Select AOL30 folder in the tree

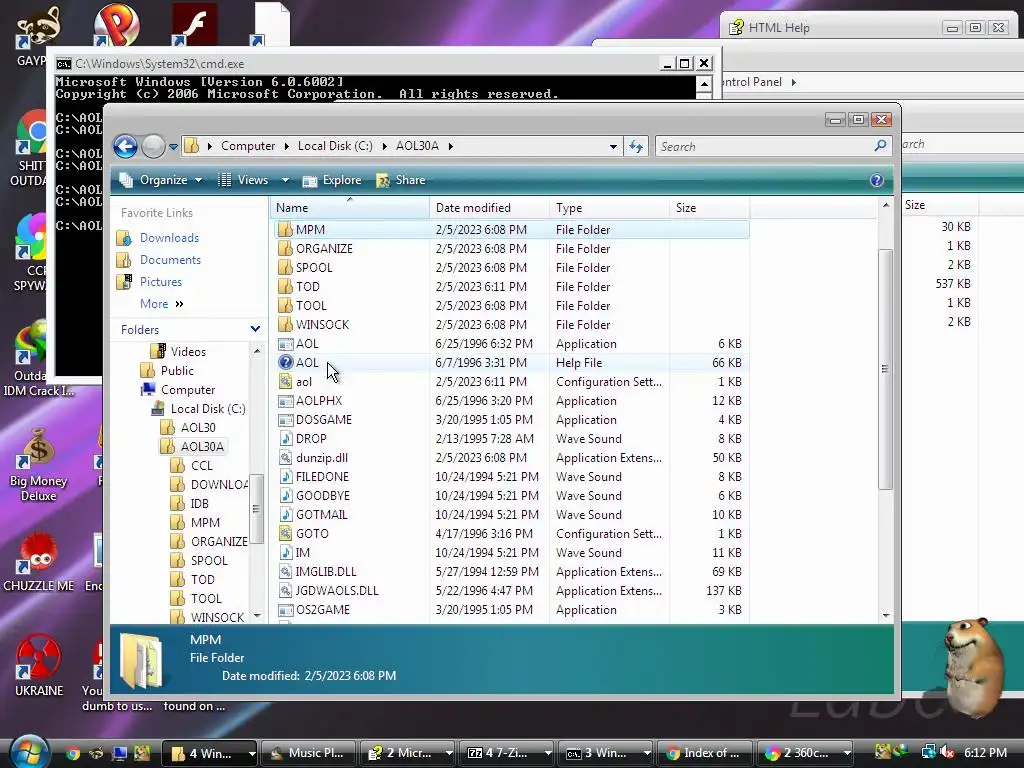198,427
